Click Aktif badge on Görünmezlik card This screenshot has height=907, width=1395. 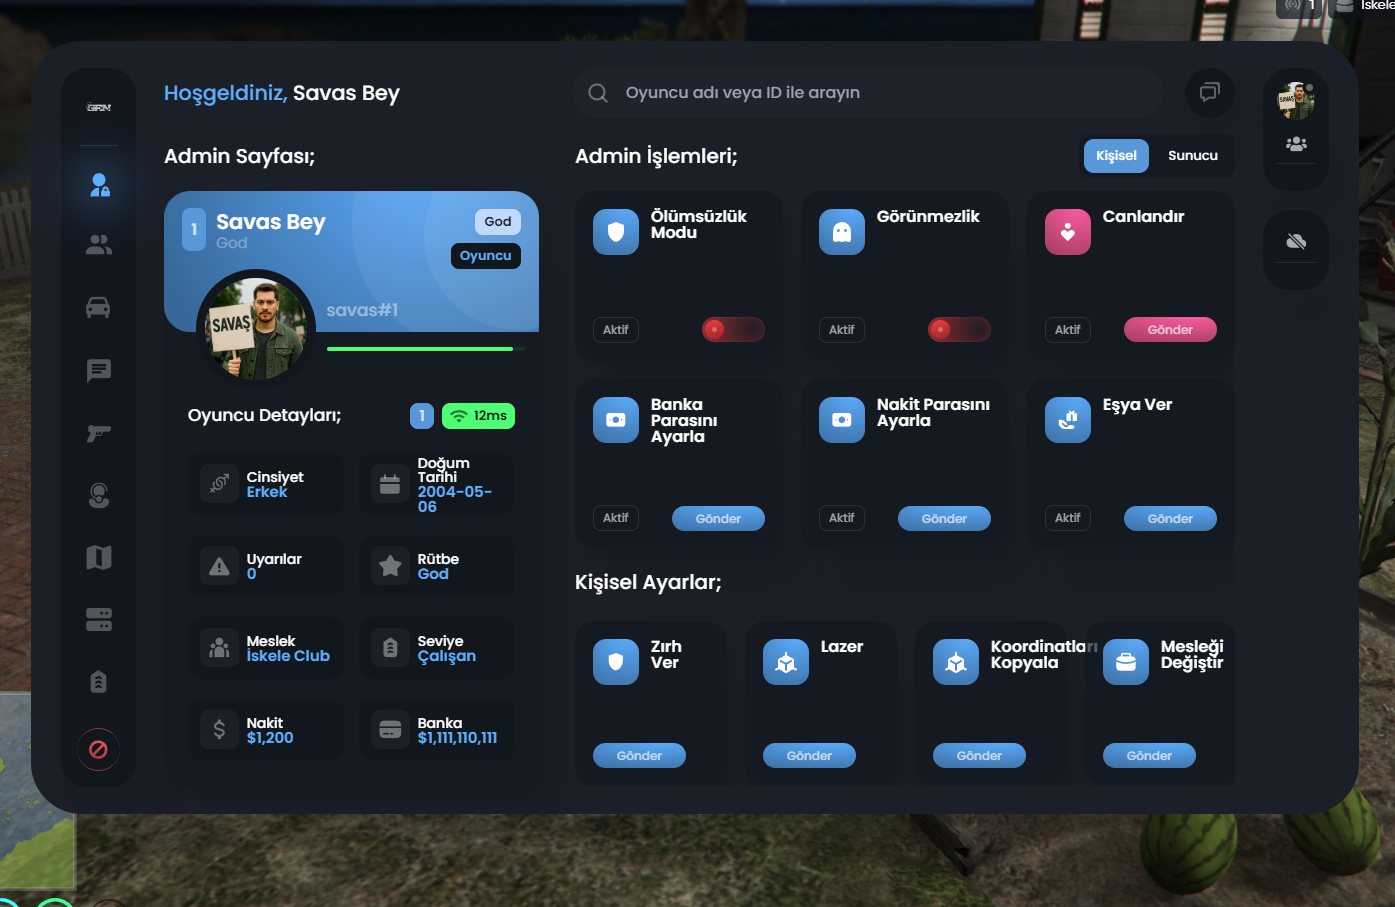842,330
